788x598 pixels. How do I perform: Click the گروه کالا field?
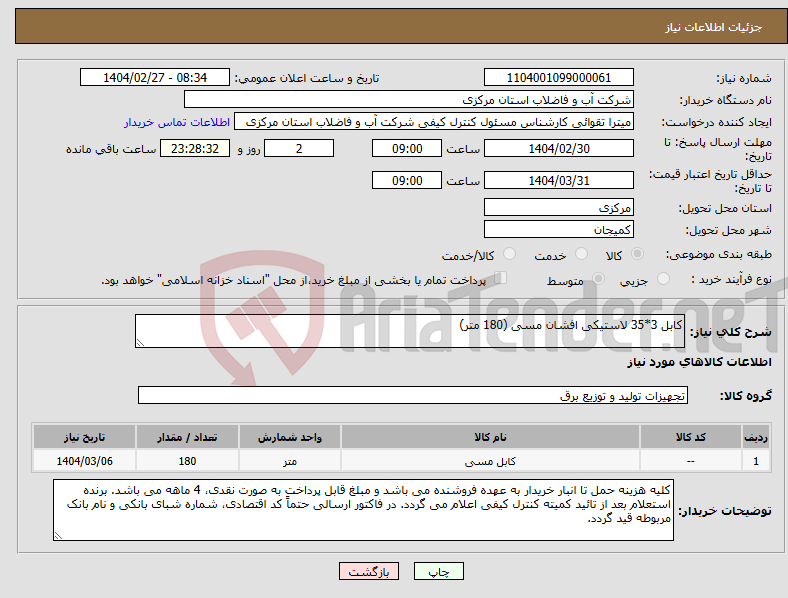coord(413,395)
